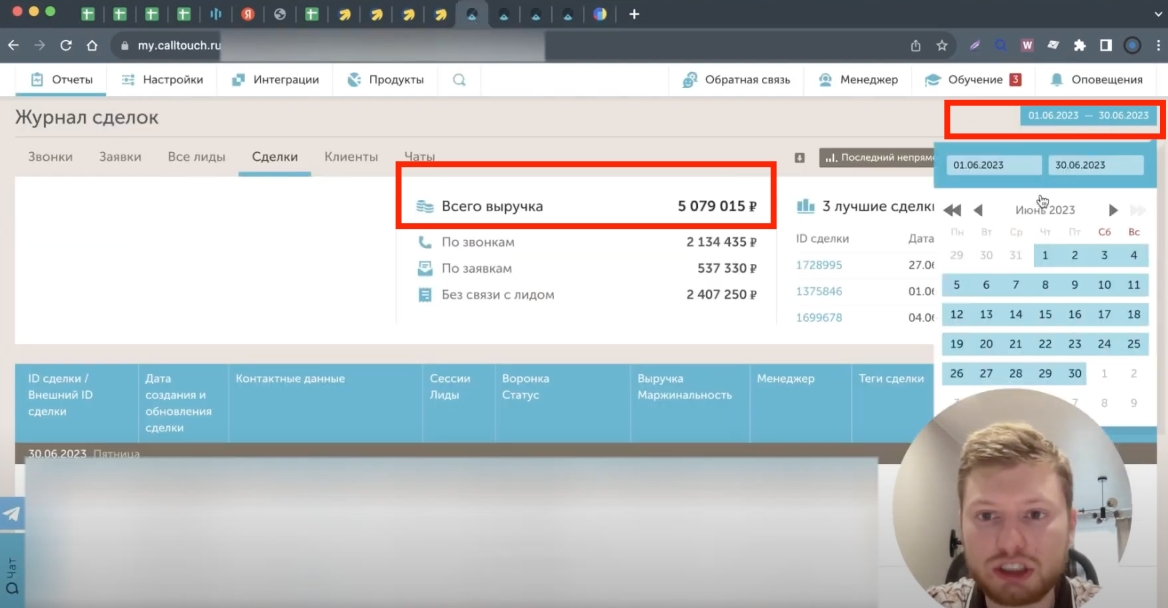Select June 10 in the calendar
Screen dimensions: 1168x608
(1104, 285)
